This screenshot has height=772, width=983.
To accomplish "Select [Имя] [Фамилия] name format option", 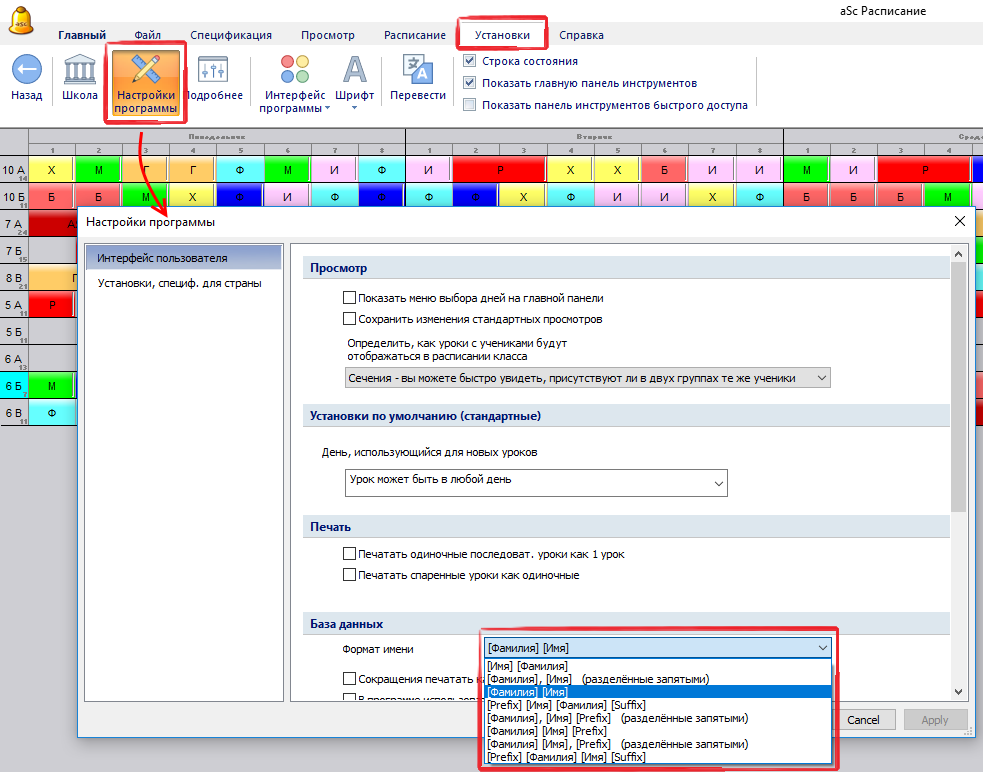I will [528, 666].
